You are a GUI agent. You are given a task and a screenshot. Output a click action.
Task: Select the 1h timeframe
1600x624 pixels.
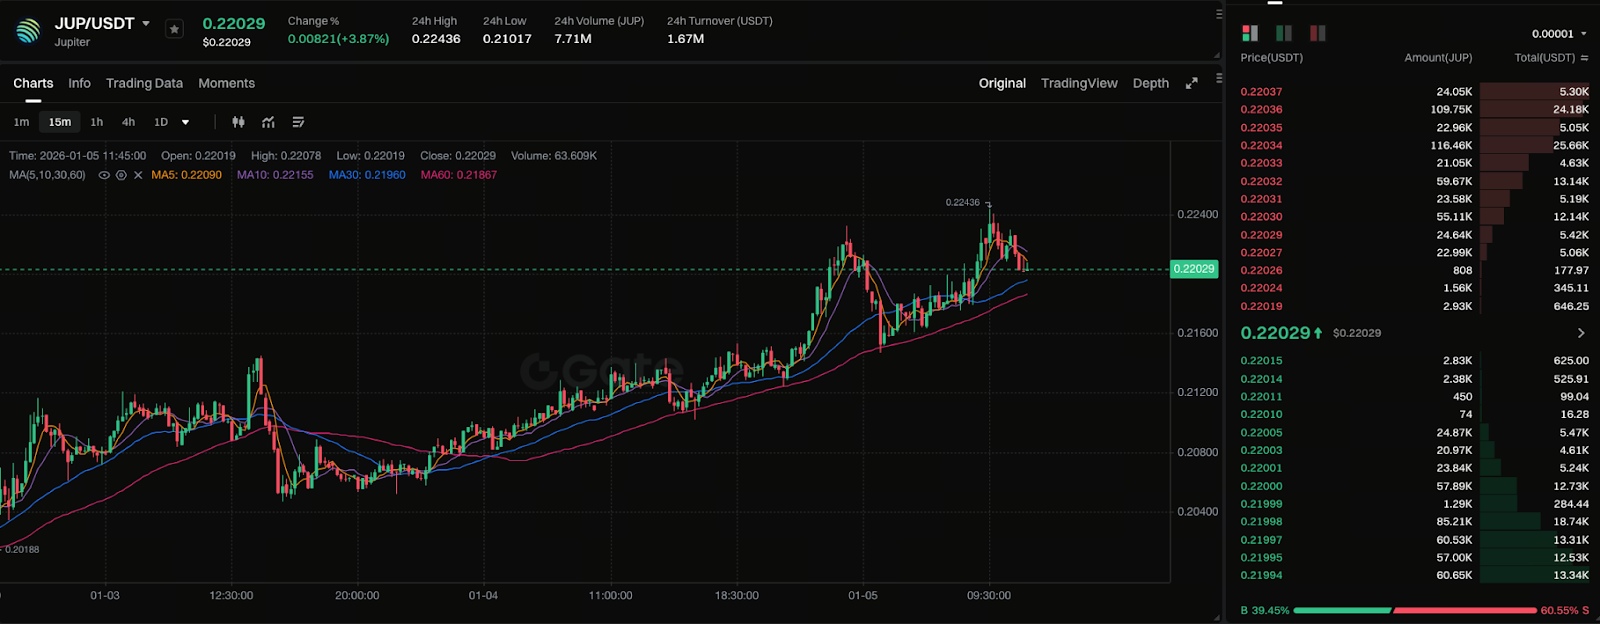(x=97, y=122)
